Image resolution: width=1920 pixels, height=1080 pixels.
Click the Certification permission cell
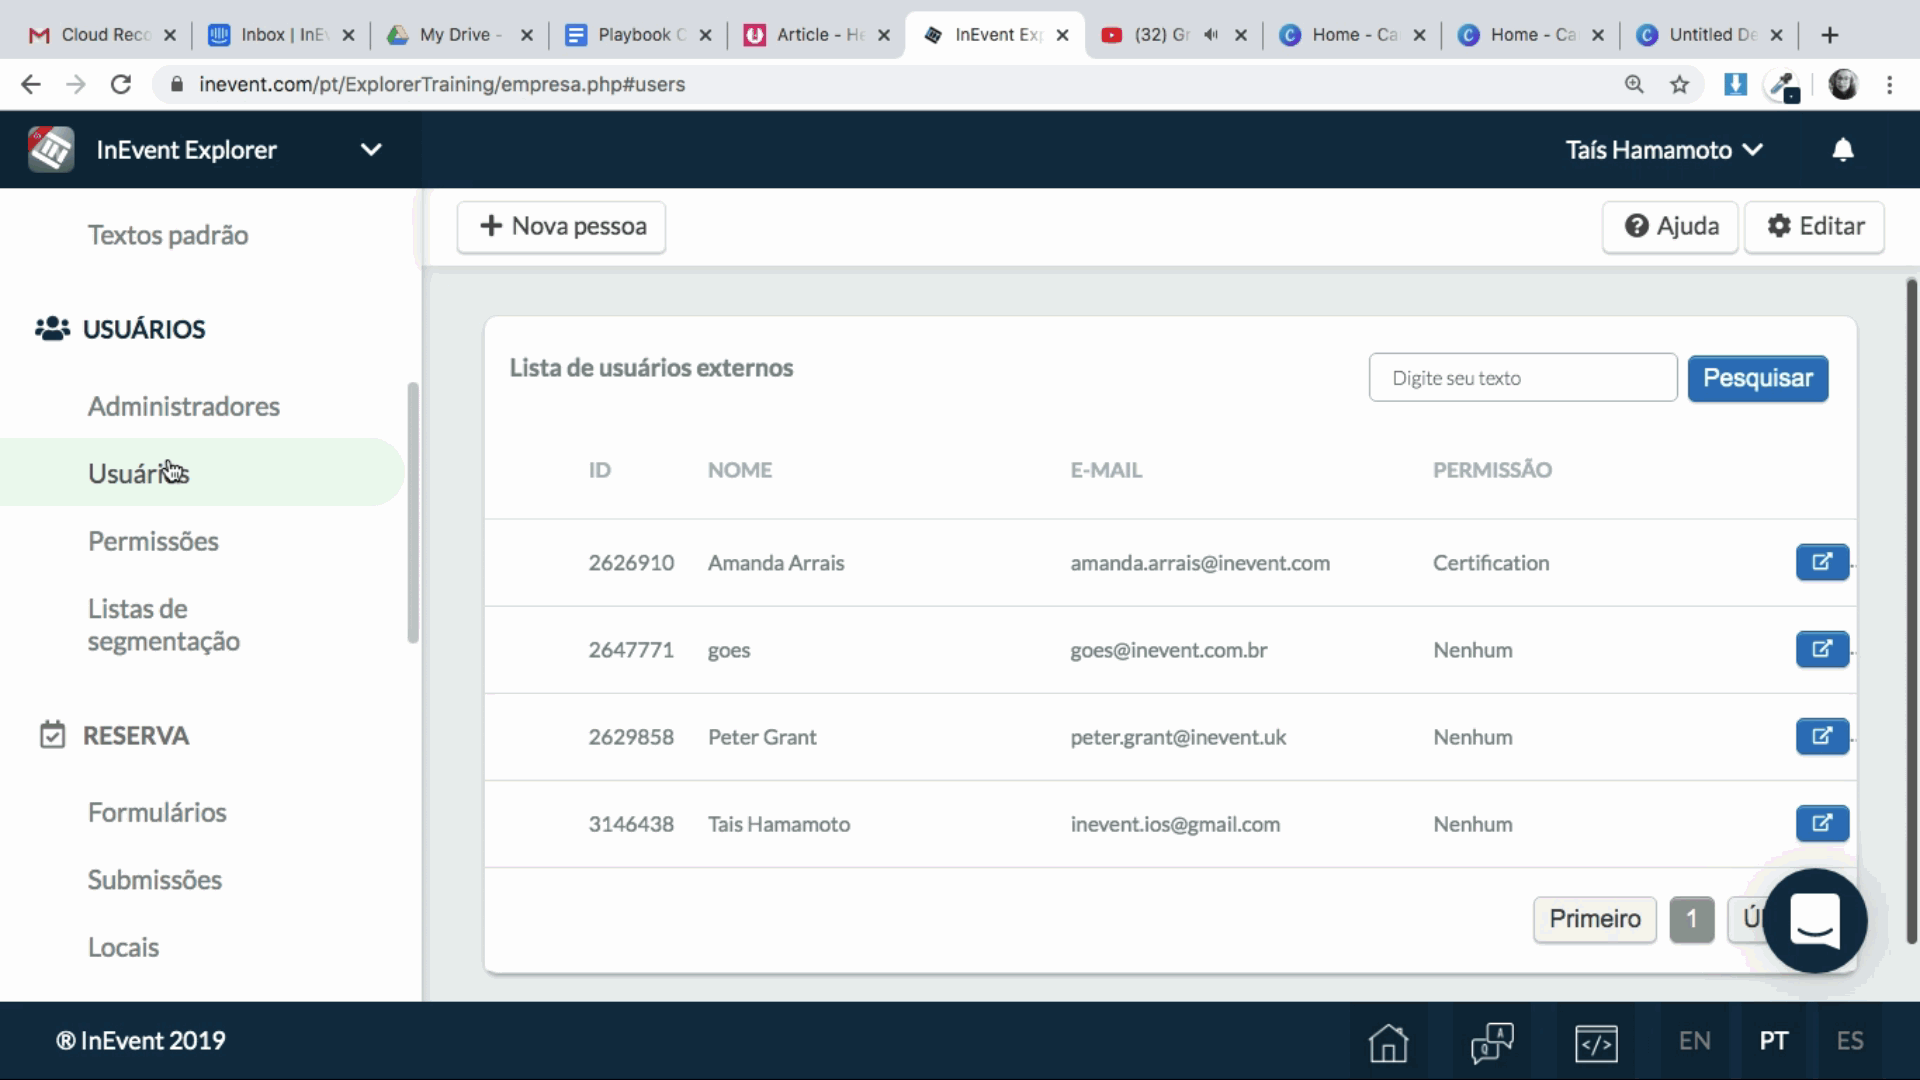(1491, 563)
